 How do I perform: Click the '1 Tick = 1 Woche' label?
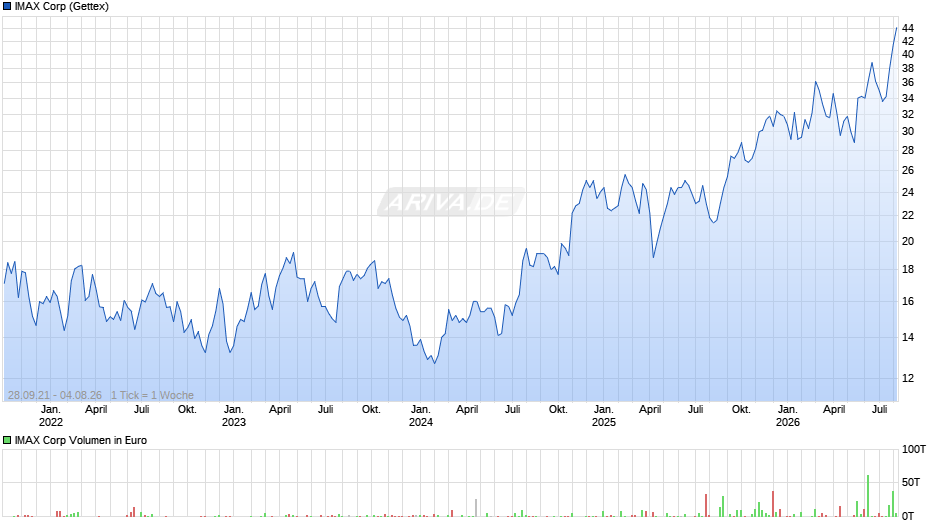pos(152,395)
